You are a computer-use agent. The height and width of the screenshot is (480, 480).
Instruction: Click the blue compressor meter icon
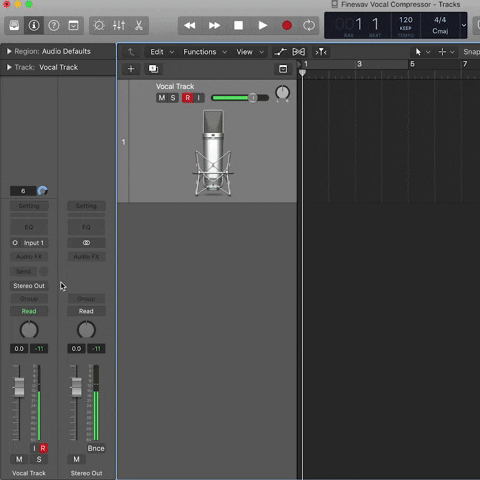coord(42,191)
